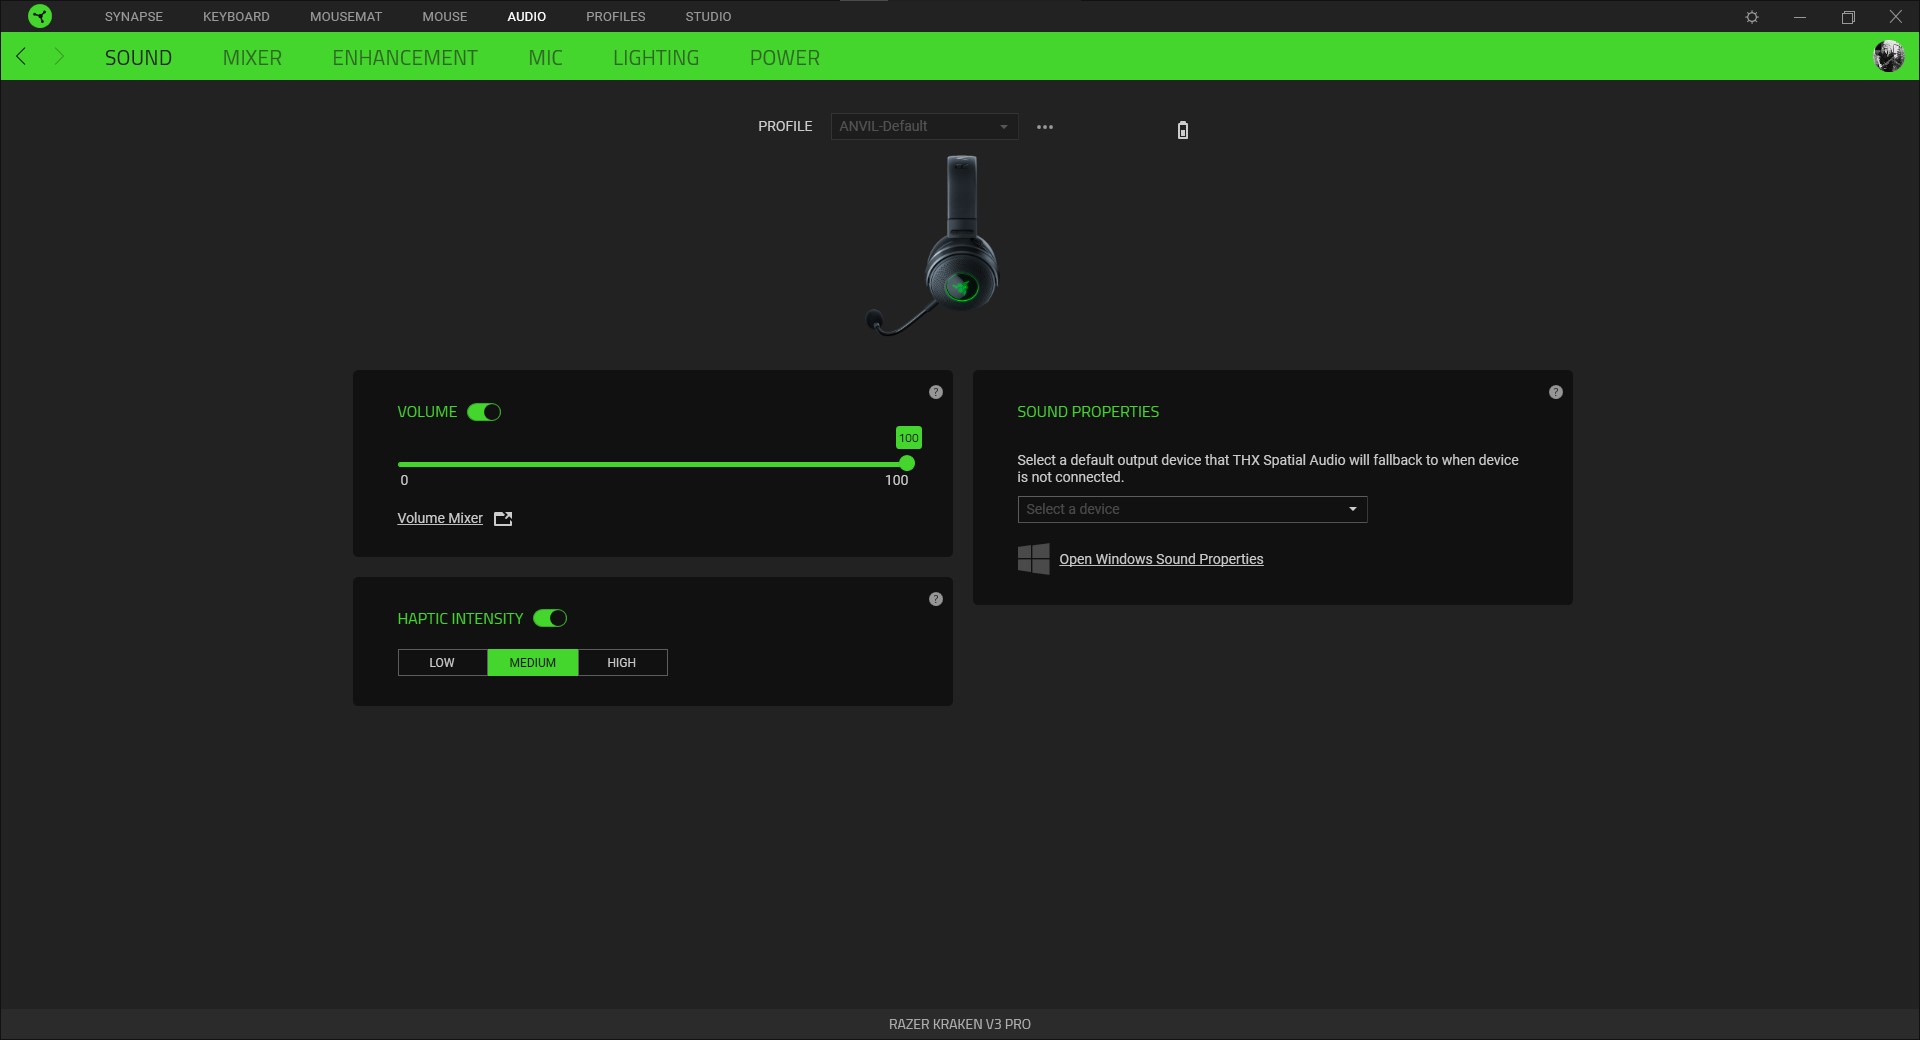Check headset battery status icon
Image resolution: width=1920 pixels, height=1040 pixels.
click(x=1182, y=130)
